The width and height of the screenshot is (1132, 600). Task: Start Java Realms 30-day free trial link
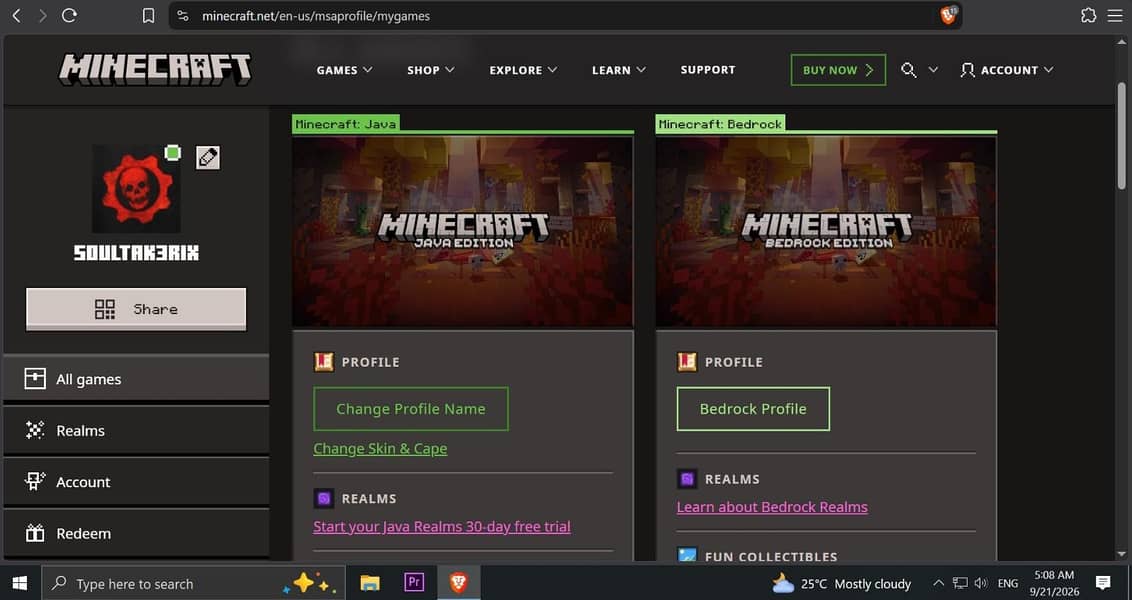442,526
